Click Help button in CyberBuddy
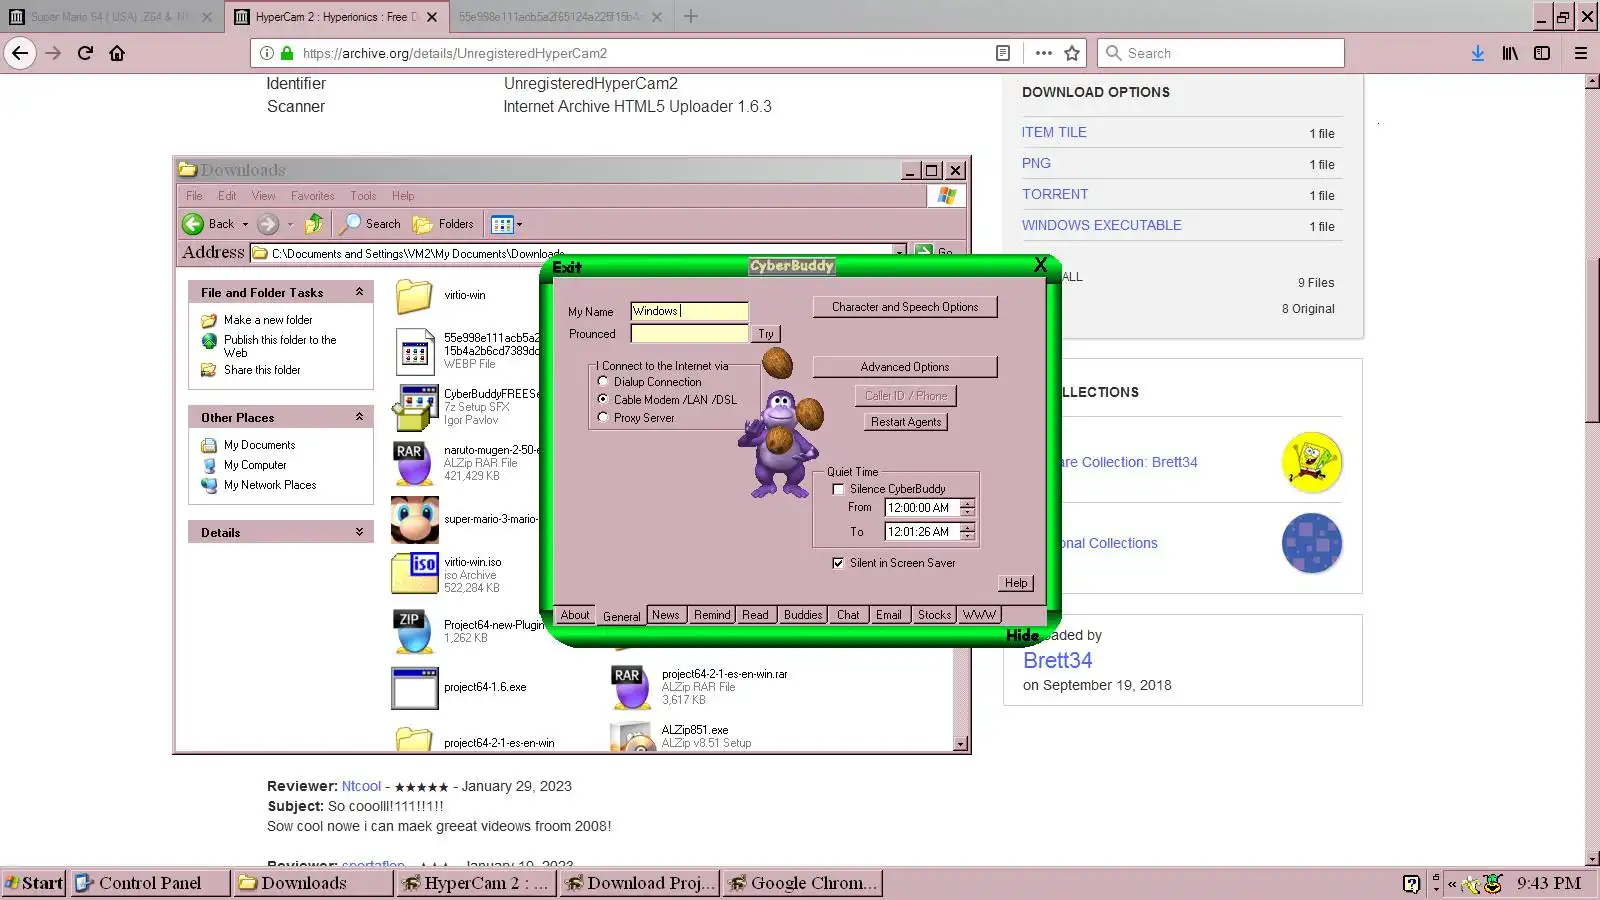This screenshot has height=900, width=1600. click(1016, 583)
